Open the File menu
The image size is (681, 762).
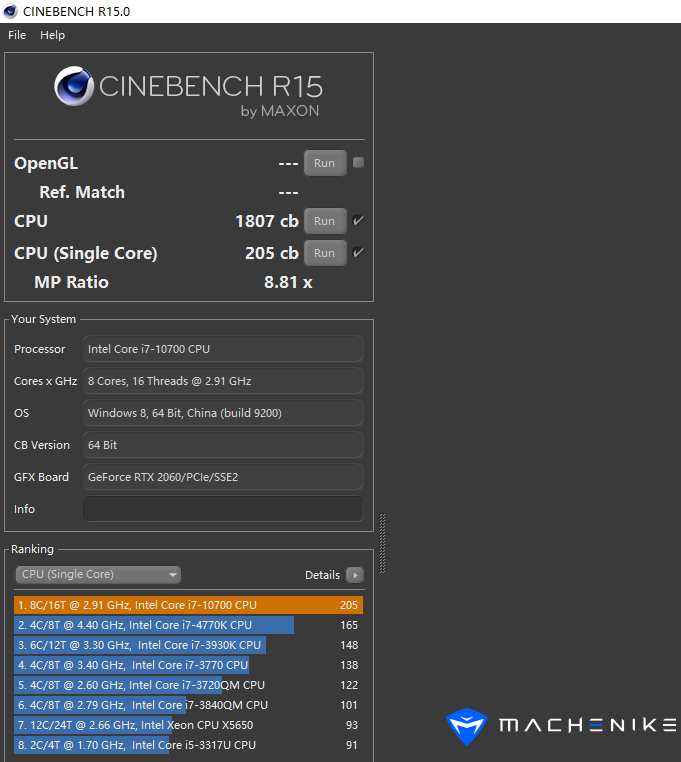pyautogui.click(x=17, y=35)
